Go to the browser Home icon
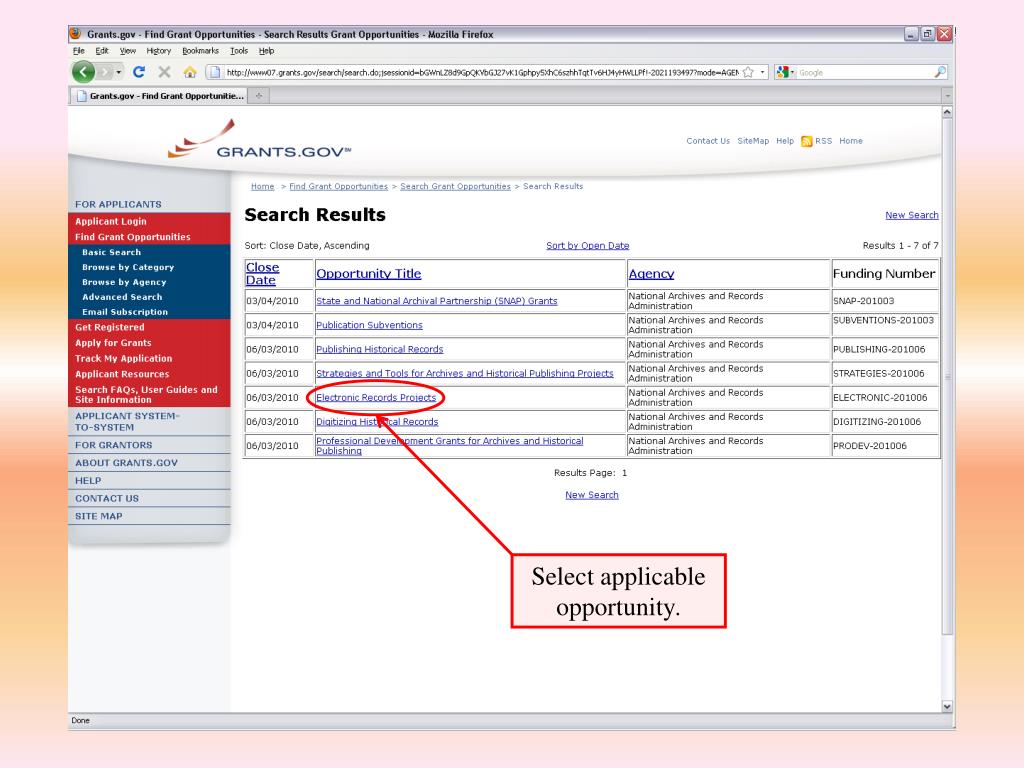Viewport: 1024px width, 768px height. tap(190, 72)
